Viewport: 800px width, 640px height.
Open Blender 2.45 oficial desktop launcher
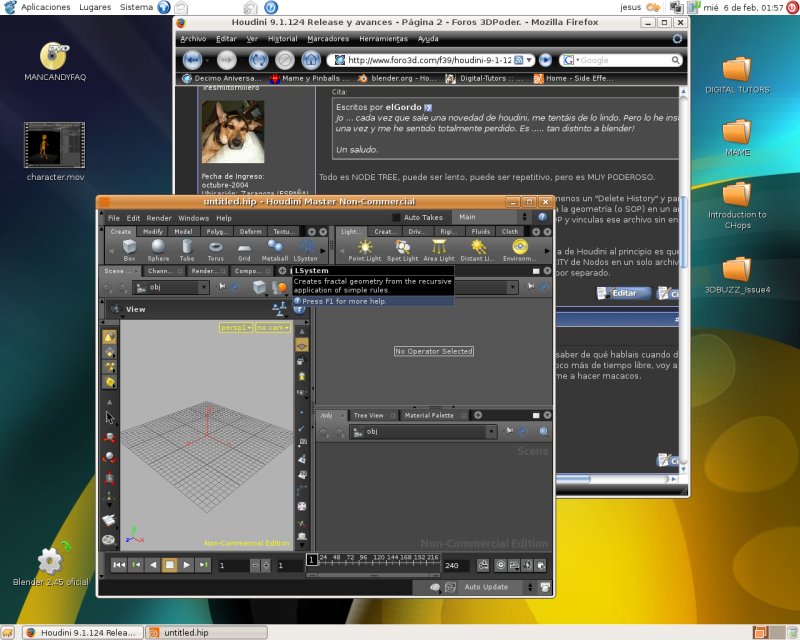point(51,565)
